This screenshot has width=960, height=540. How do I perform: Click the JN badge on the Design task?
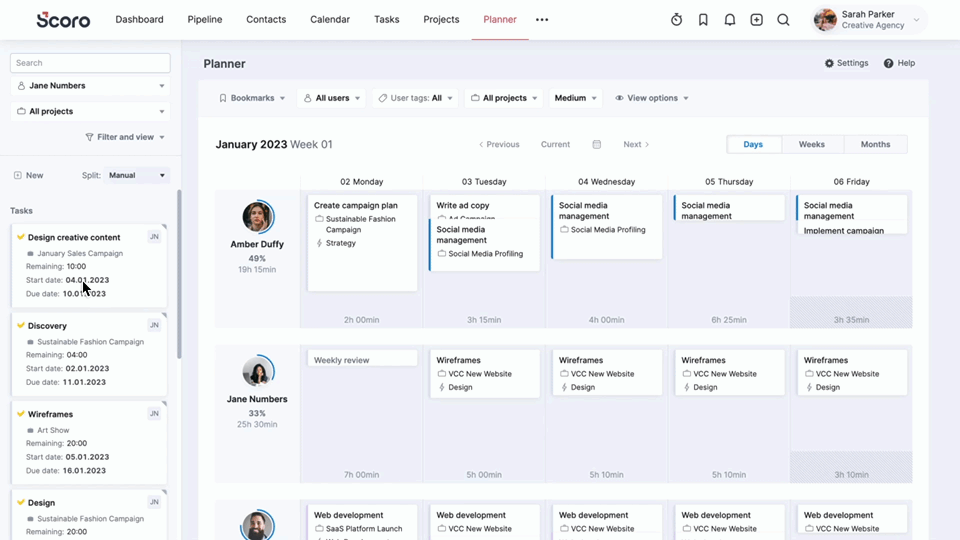pos(154,501)
